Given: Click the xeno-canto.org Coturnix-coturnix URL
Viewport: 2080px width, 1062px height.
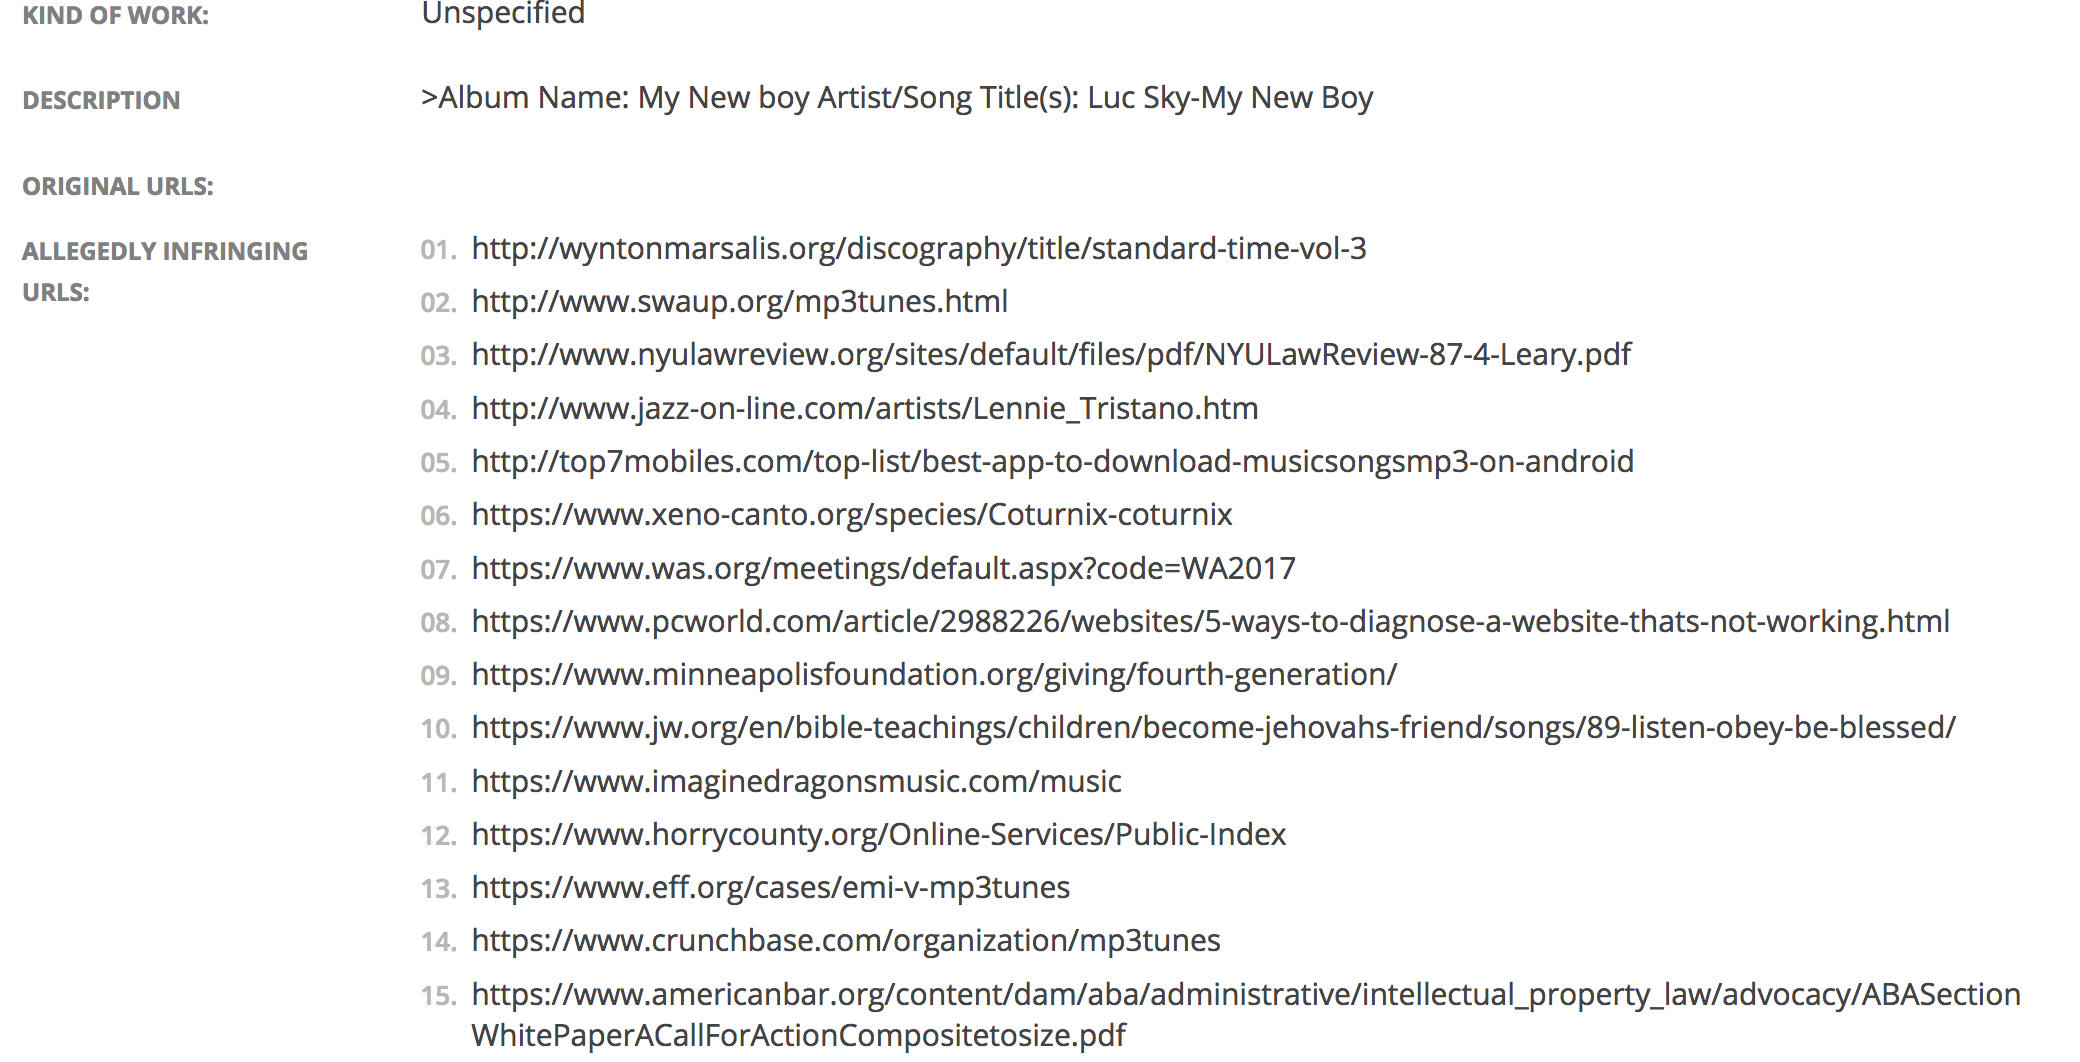Looking at the screenshot, I should (x=852, y=514).
